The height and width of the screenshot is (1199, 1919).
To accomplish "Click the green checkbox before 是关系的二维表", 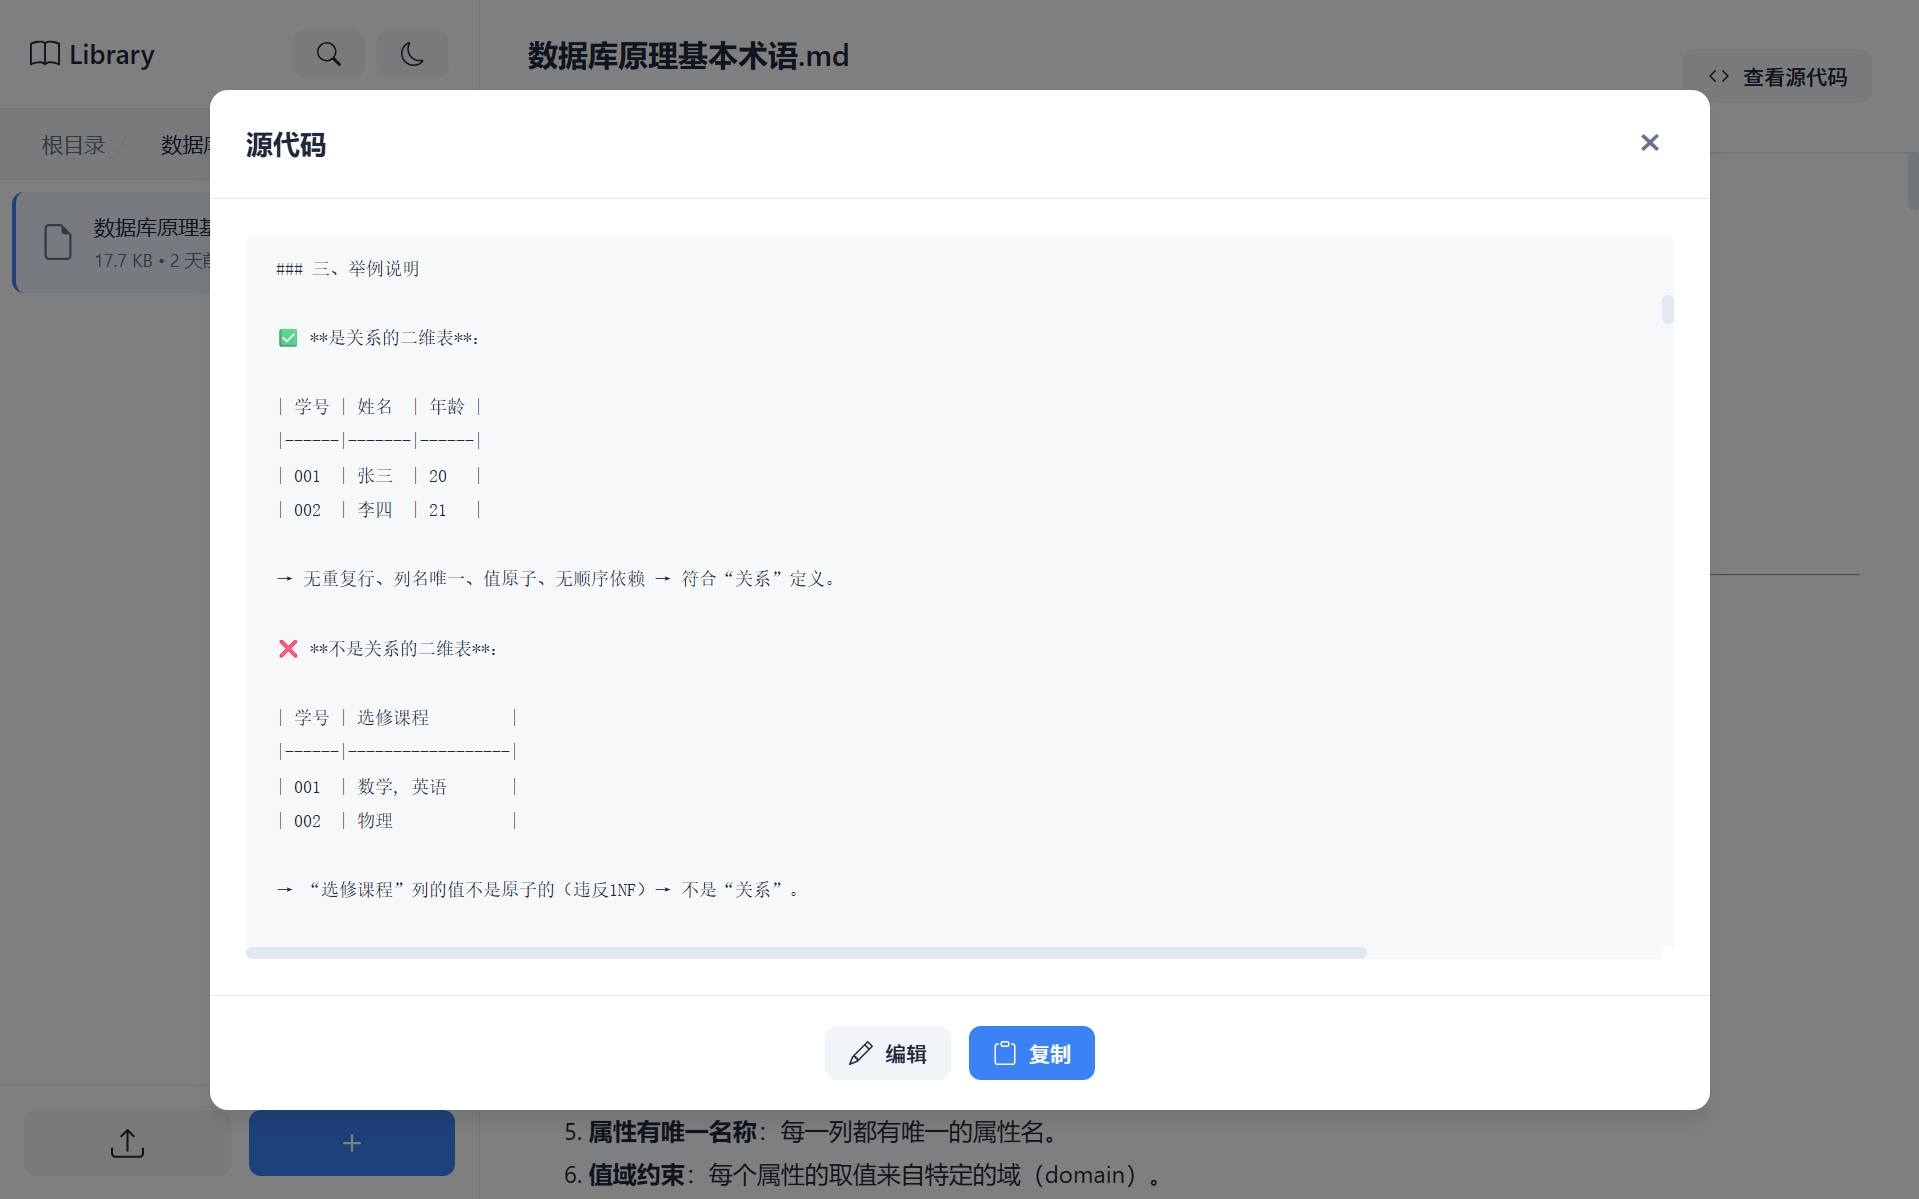I will [x=288, y=337].
